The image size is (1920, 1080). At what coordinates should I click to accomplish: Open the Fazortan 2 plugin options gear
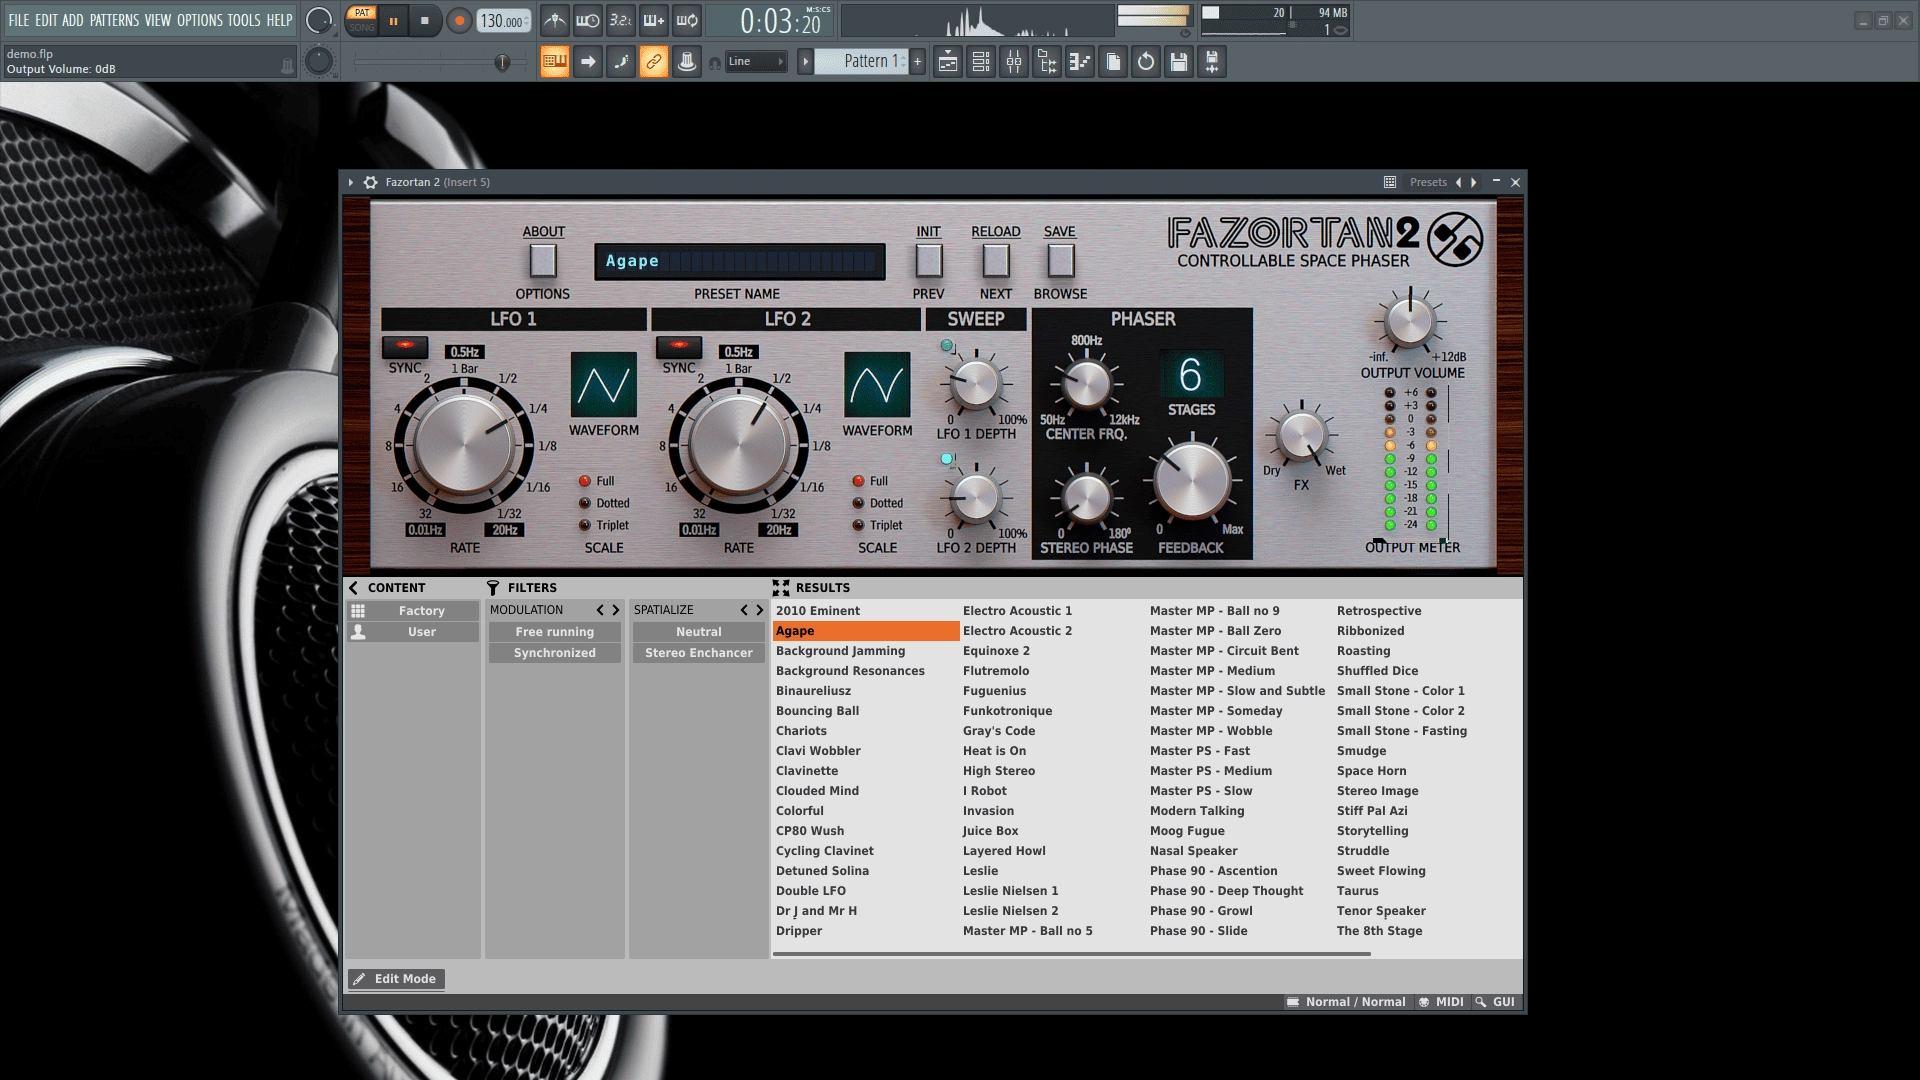(x=371, y=182)
